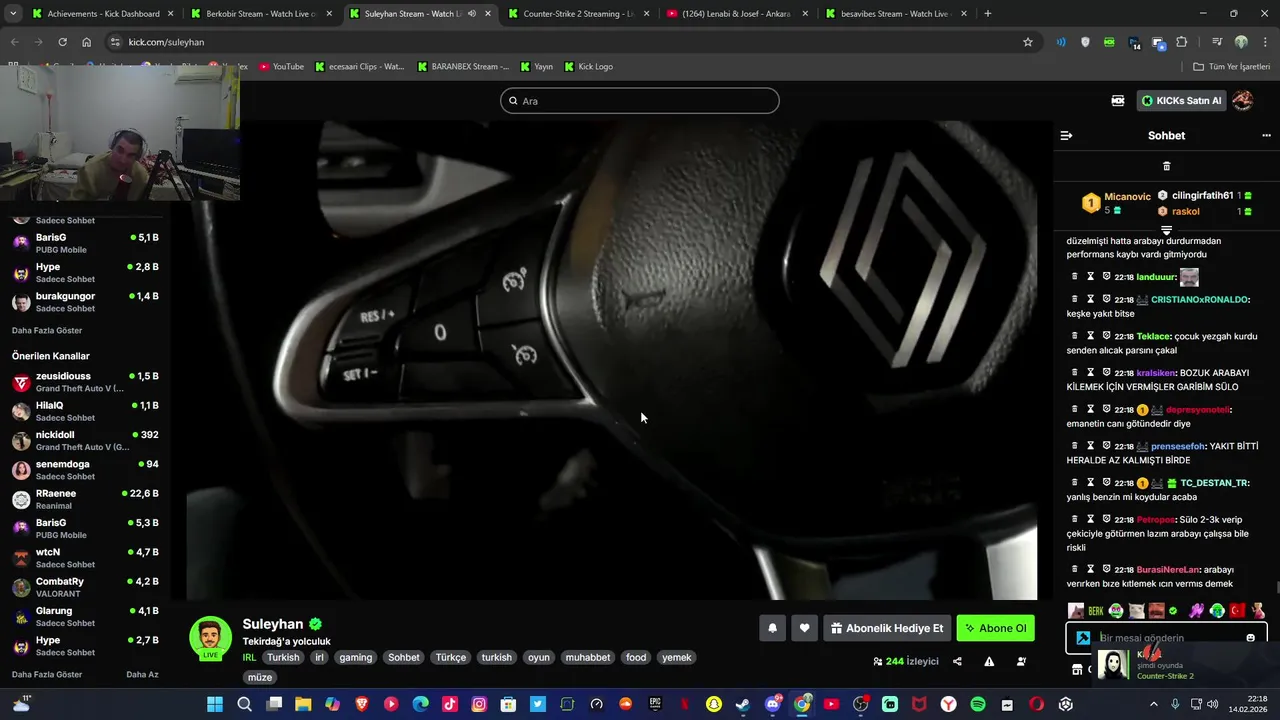1280x720 pixels.
Task: Expand Daha Fazla Göster for recommended channels
Action: pyautogui.click(x=47, y=674)
